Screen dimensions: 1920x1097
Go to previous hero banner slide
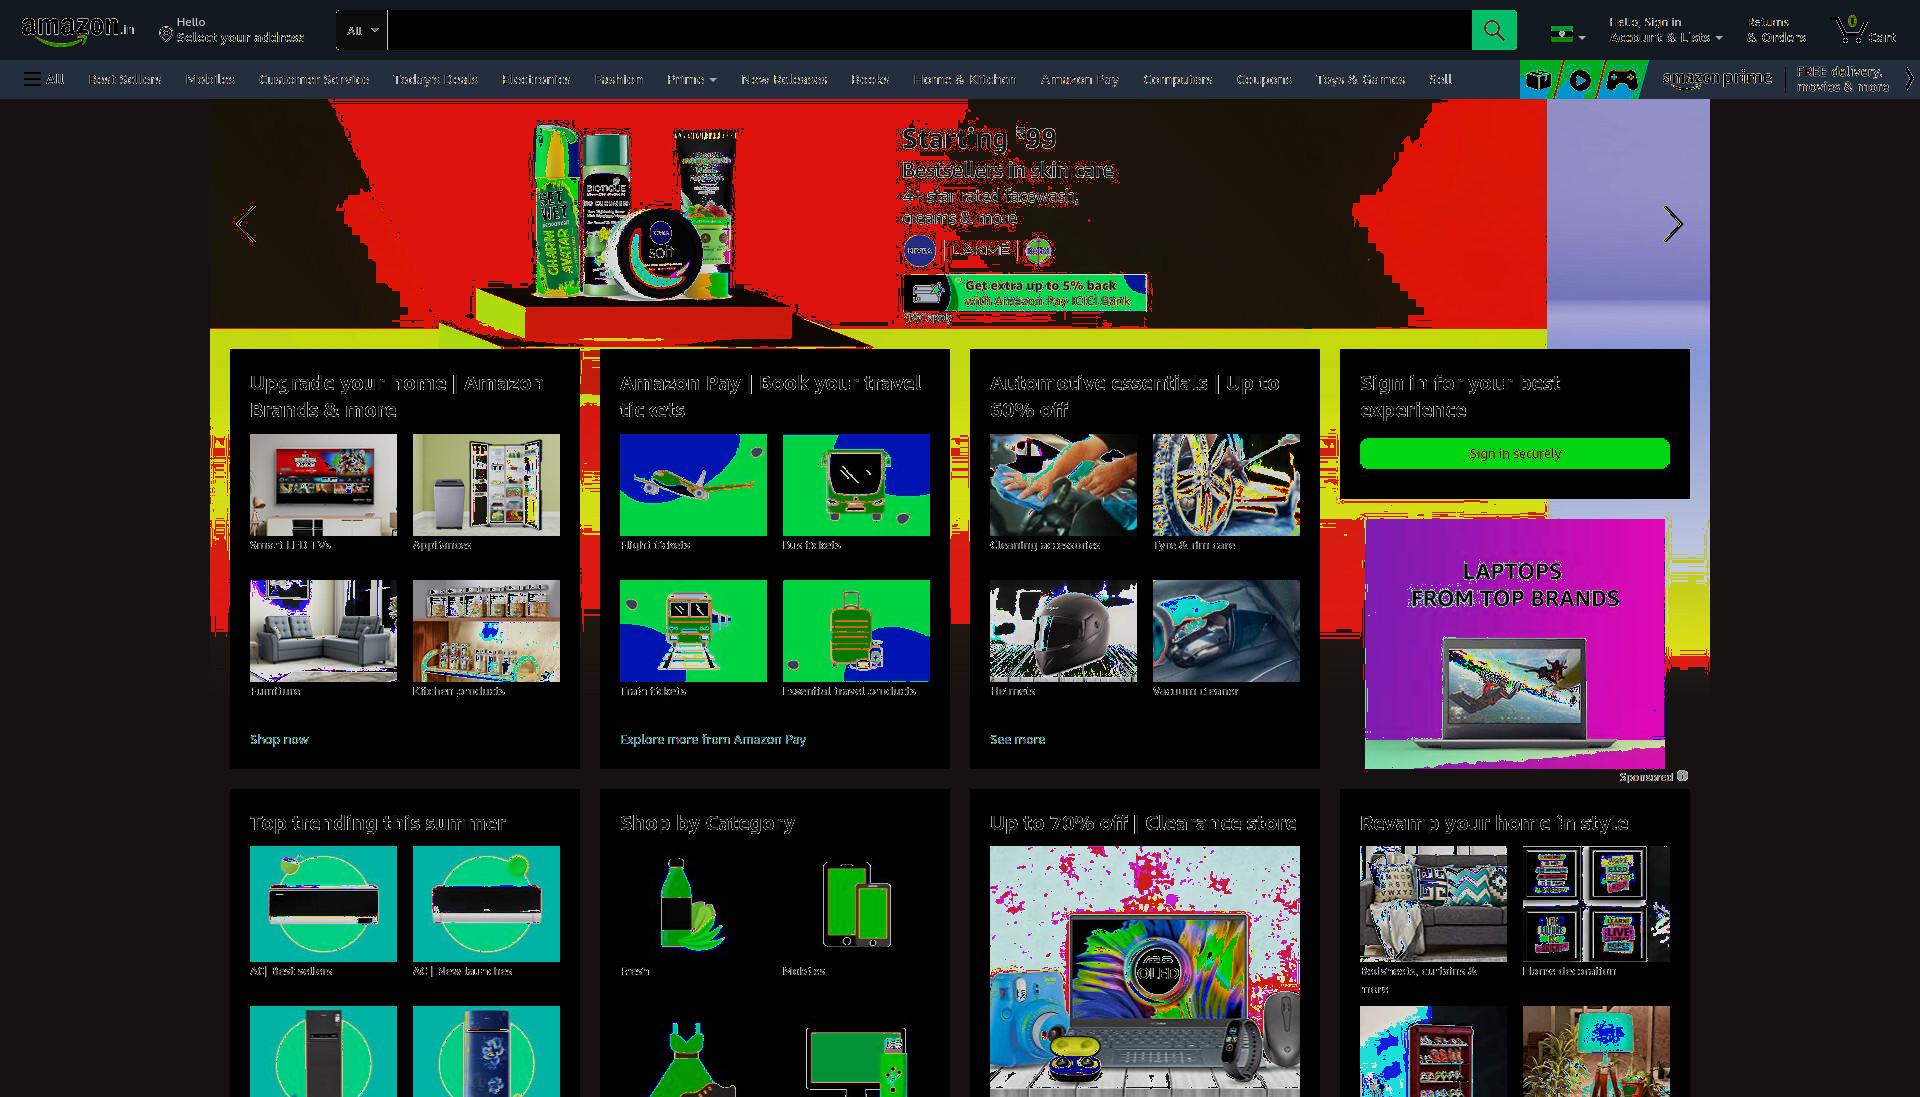coord(245,224)
